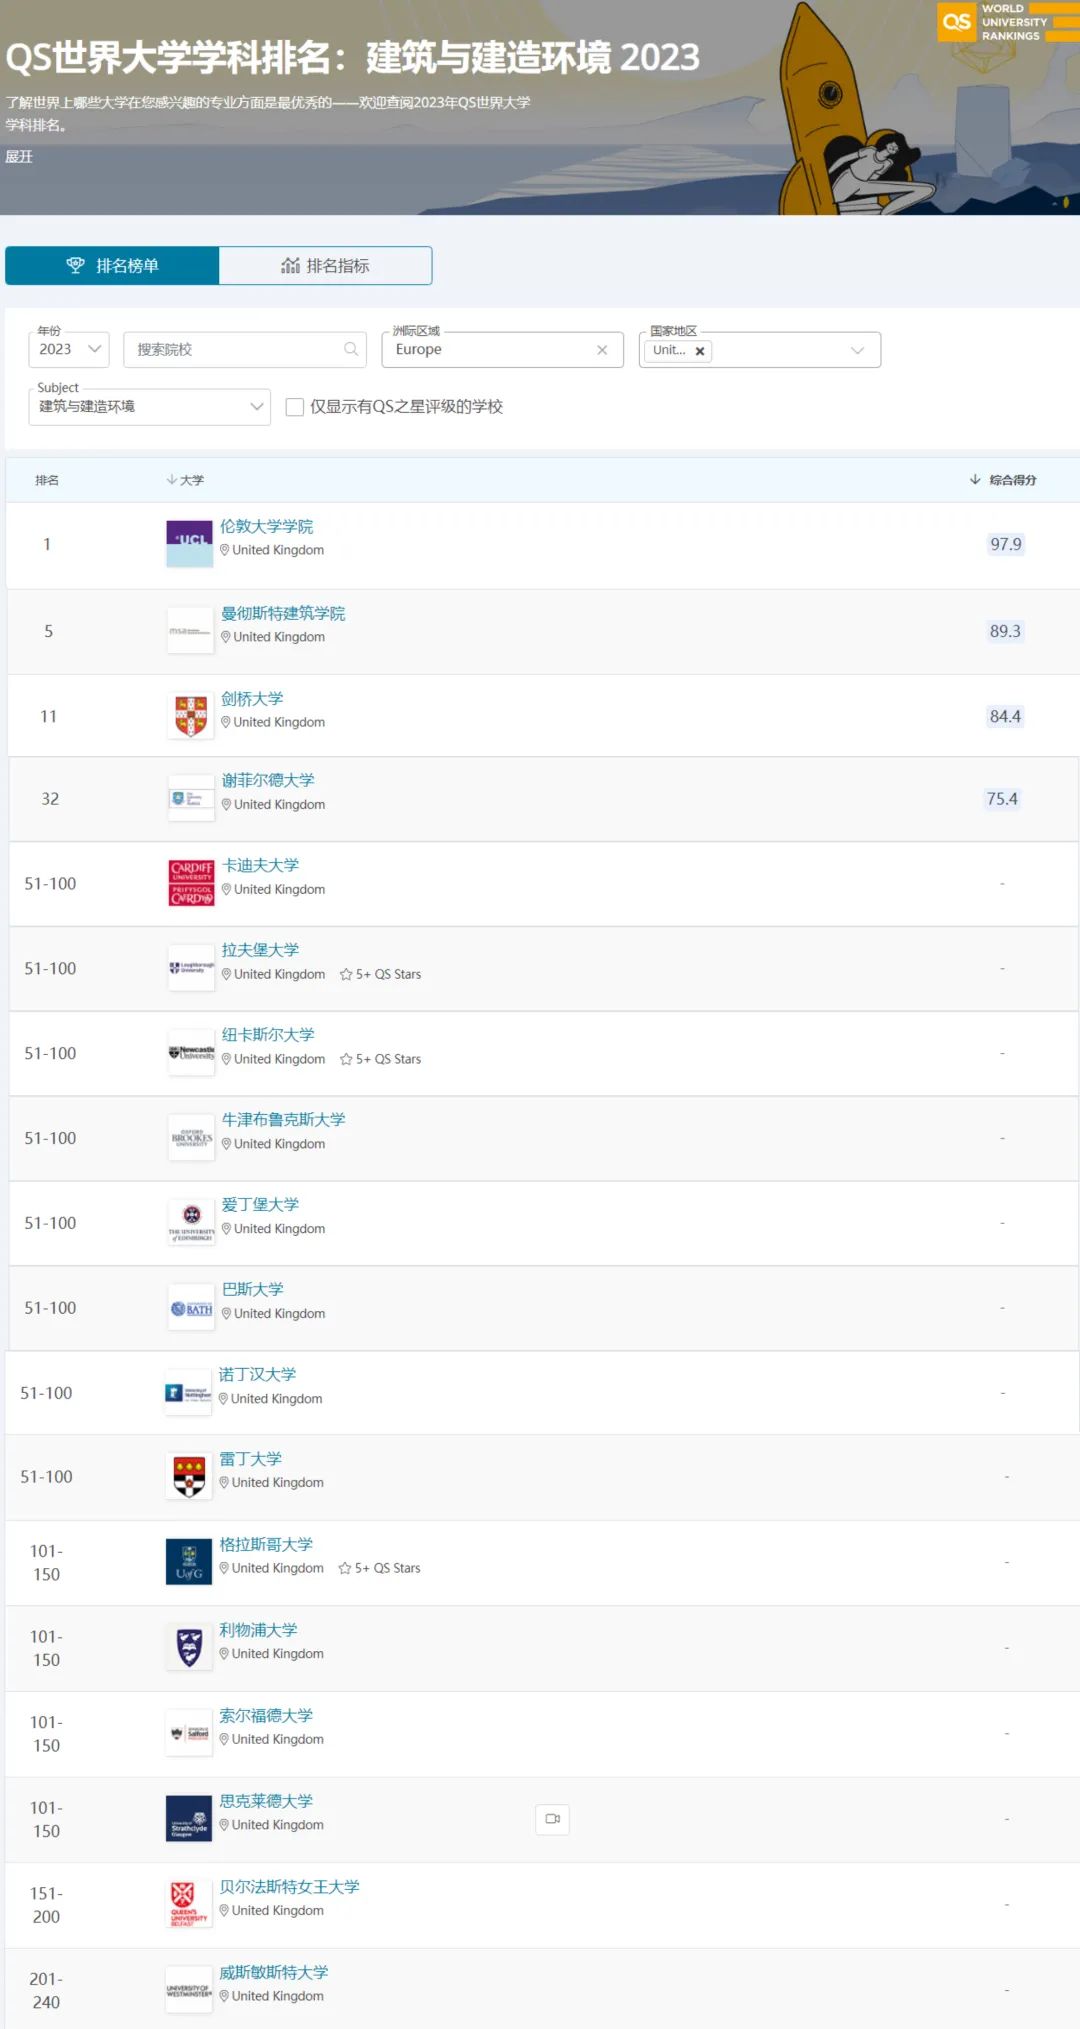This screenshot has height=2029, width=1080.
Task: Open 诺丁汉大学 university link
Action: click(257, 1374)
